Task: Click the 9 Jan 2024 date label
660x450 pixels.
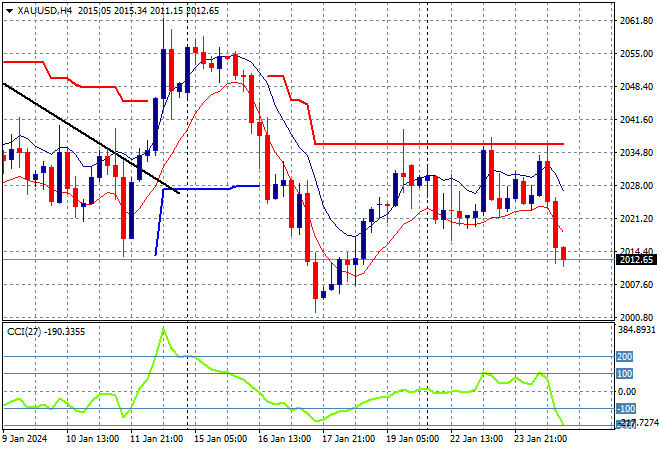Action: (25, 437)
